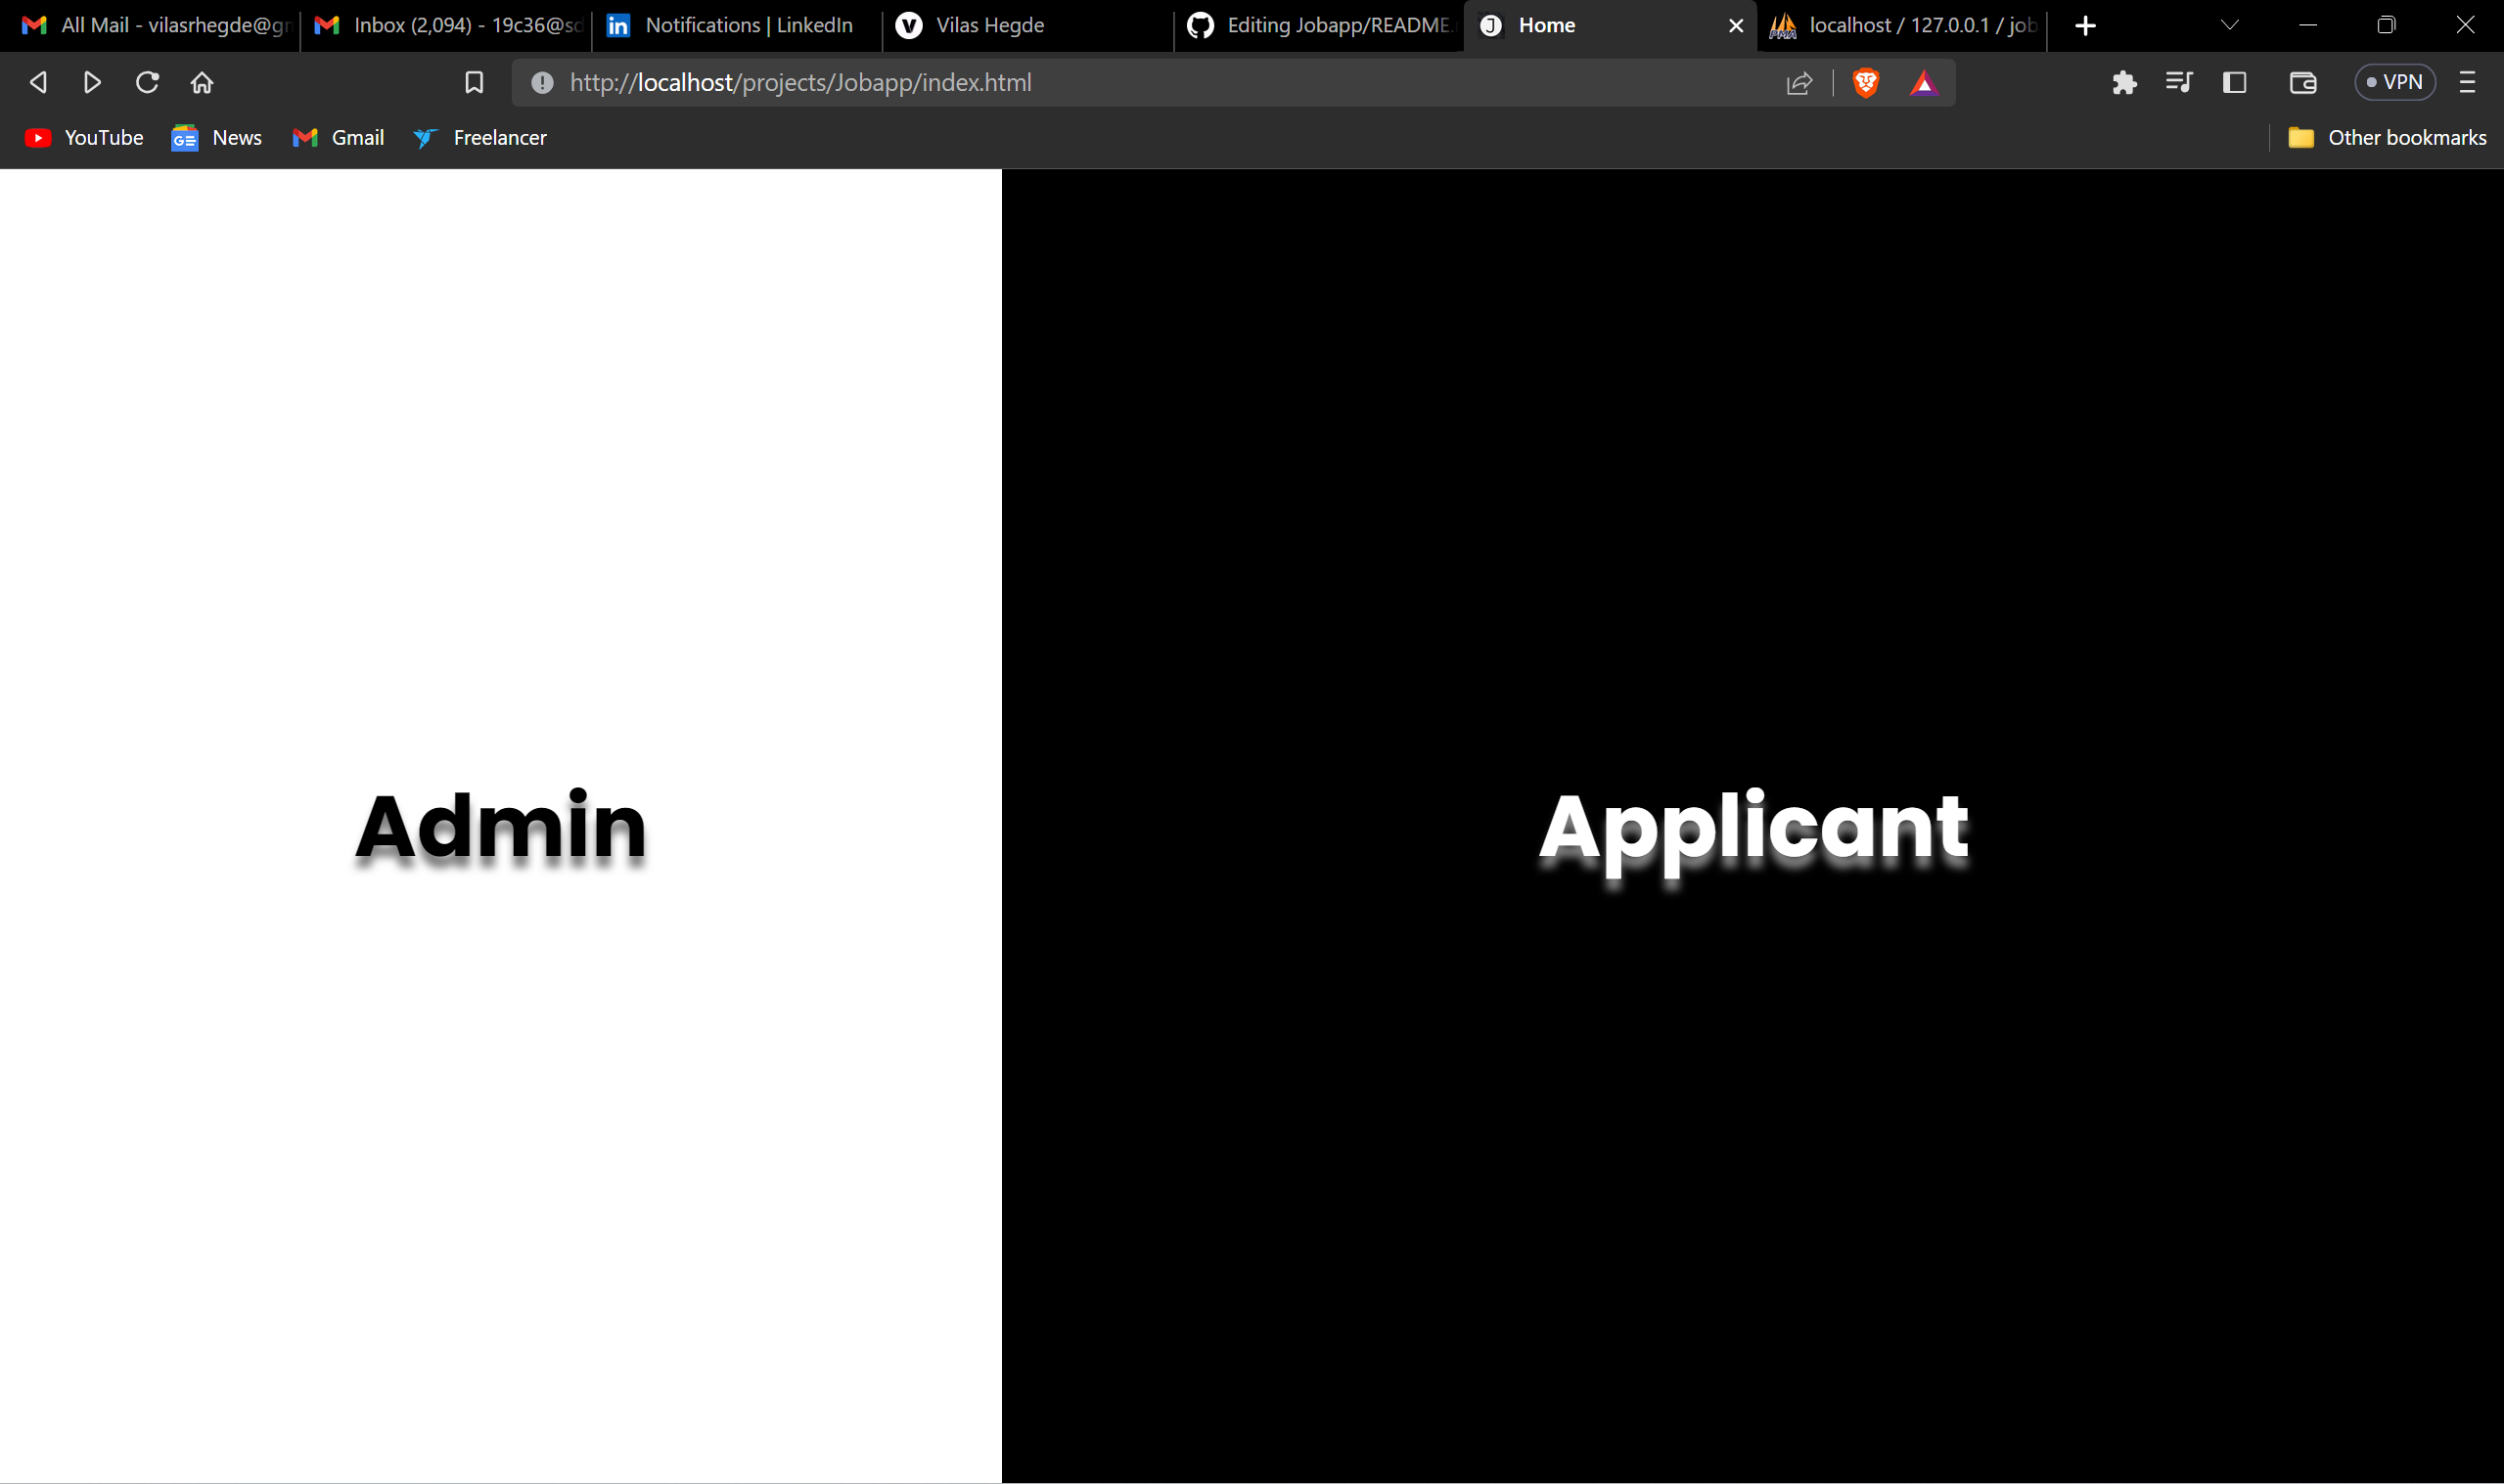
Task: Toggle the browser sidebar icon
Action: click(2234, 82)
